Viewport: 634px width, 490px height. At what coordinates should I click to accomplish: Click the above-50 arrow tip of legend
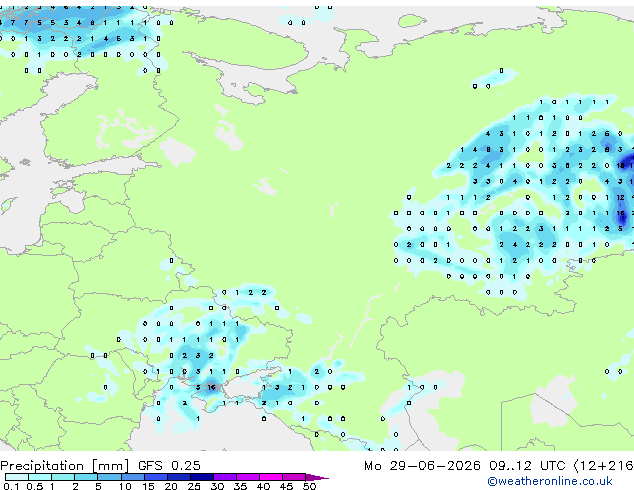coord(317,477)
